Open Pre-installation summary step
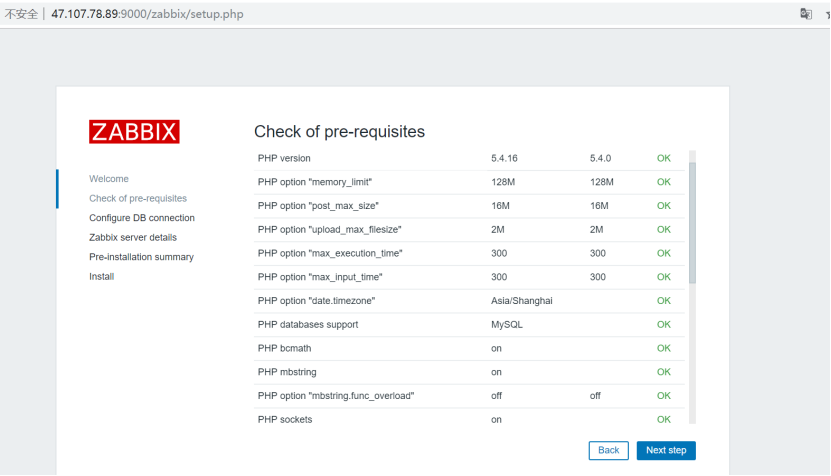 141,257
